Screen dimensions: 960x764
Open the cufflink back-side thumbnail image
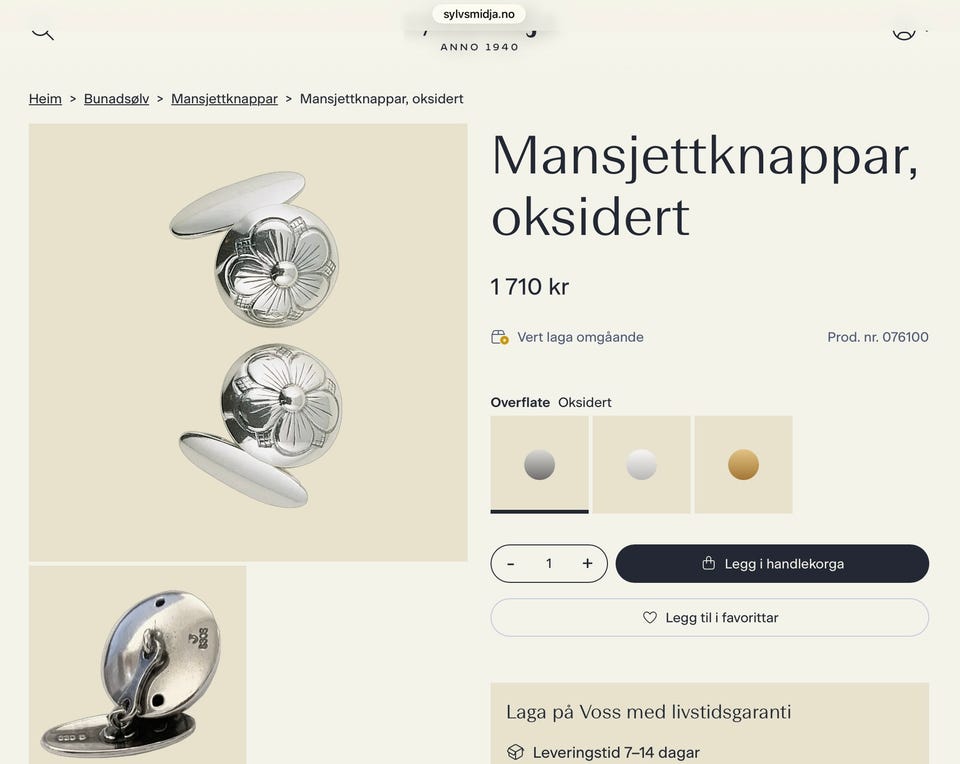point(138,665)
